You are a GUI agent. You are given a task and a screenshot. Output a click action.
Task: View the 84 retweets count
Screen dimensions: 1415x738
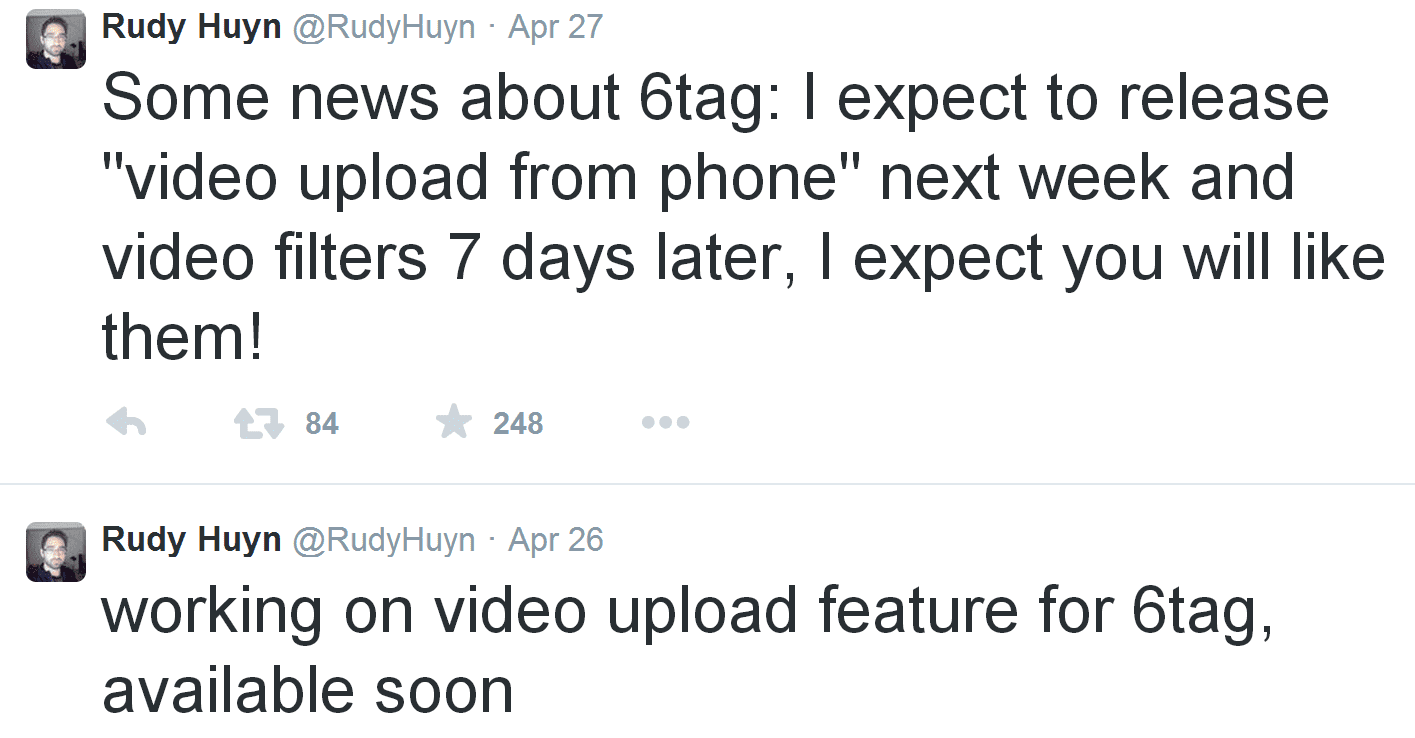click(322, 424)
